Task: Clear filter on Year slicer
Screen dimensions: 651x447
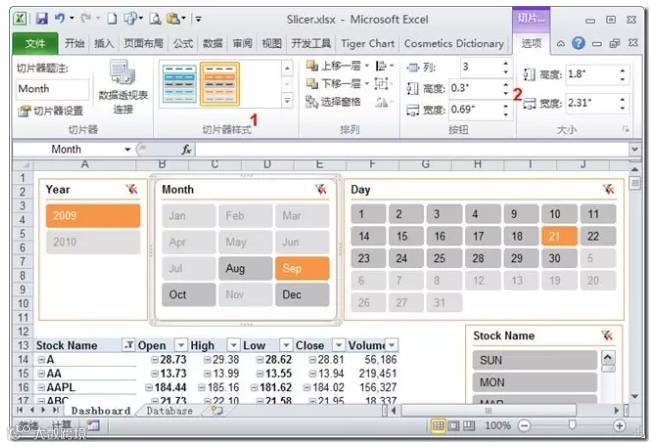Action: coord(132,190)
